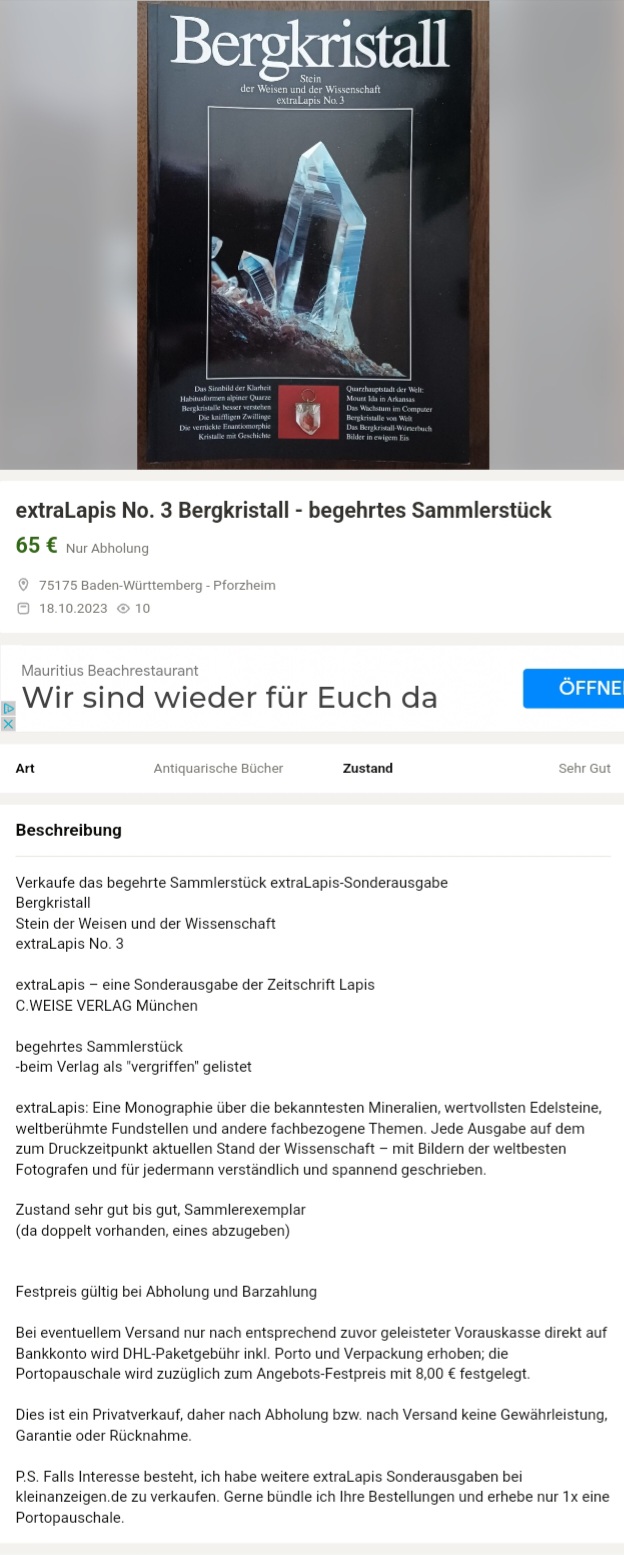Click the eye views icon

coord(124,608)
